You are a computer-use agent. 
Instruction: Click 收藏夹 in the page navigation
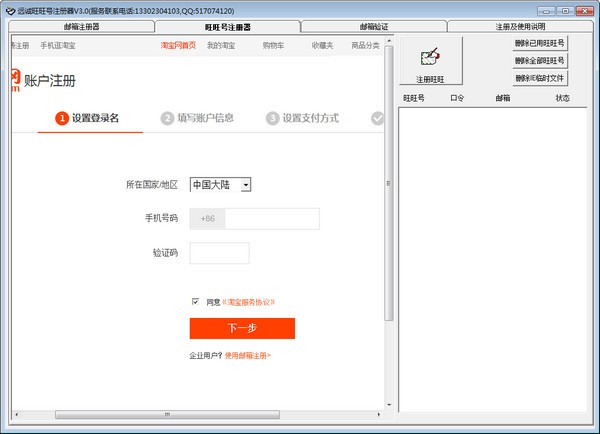tap(322, 45)
